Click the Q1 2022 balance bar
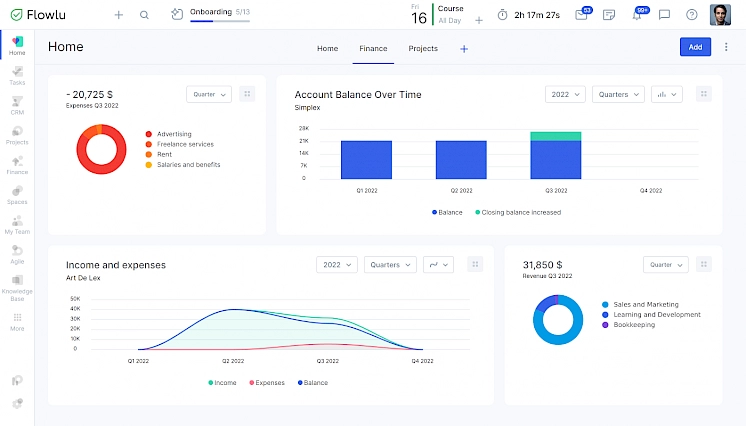The width and height of the screenshot is (746, 426). (x=366, y=160)
